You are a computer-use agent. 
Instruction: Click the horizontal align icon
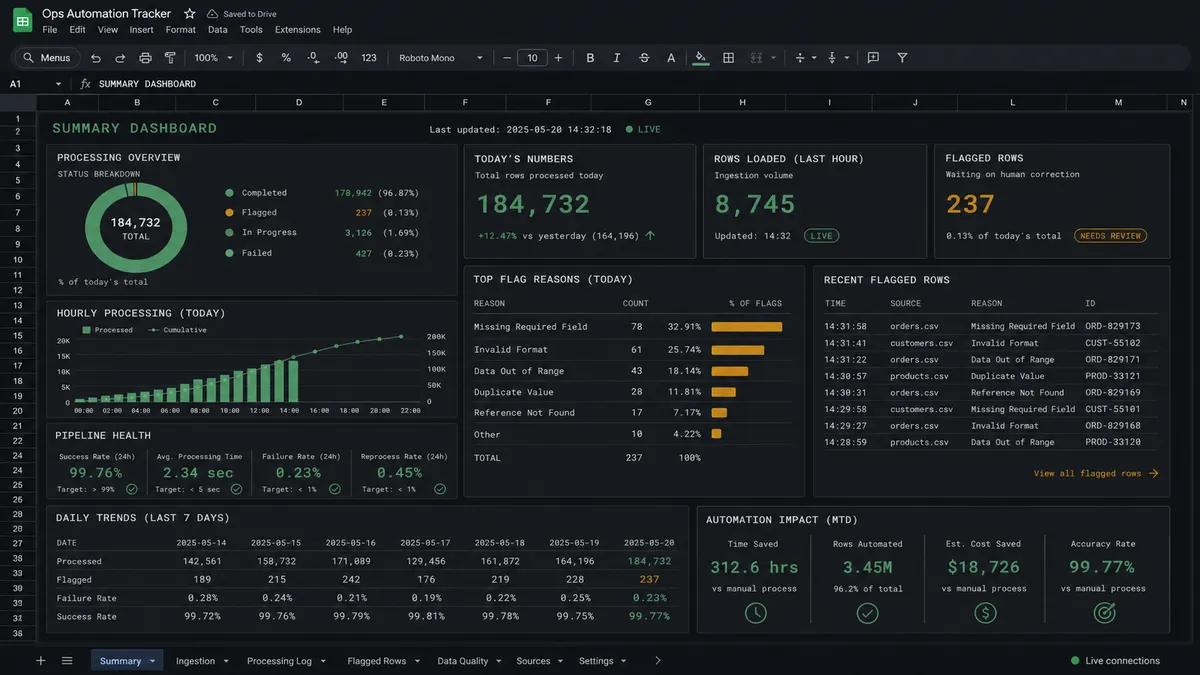point(799,58)
